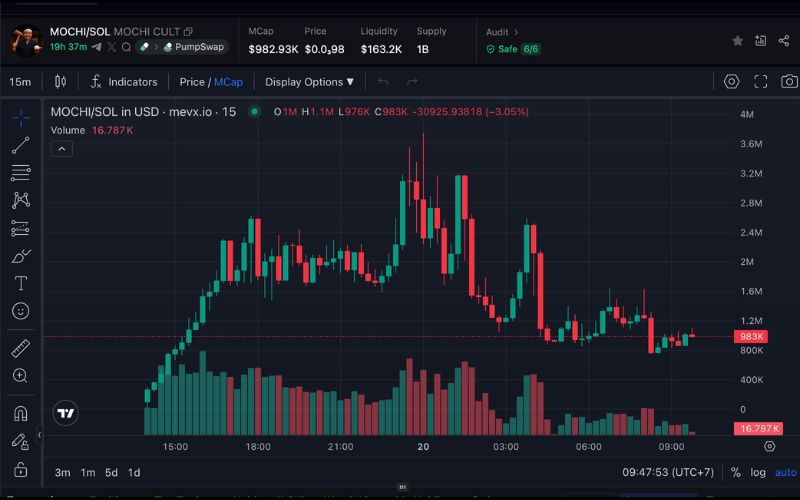Add MOCHI to favorites with star icon

737,41
